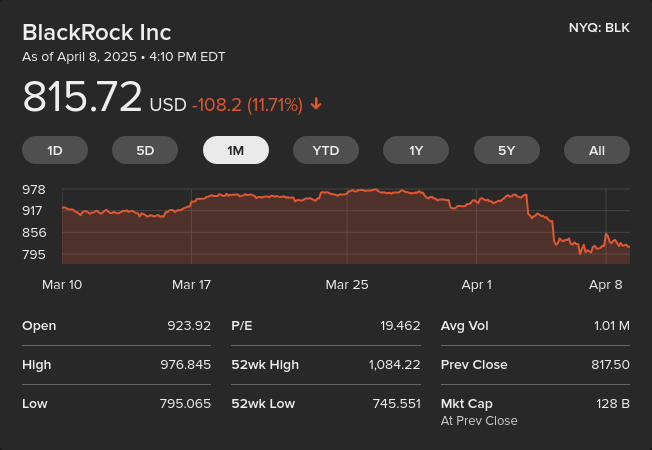Click the Mar 17 axis label

pos(191,284)
